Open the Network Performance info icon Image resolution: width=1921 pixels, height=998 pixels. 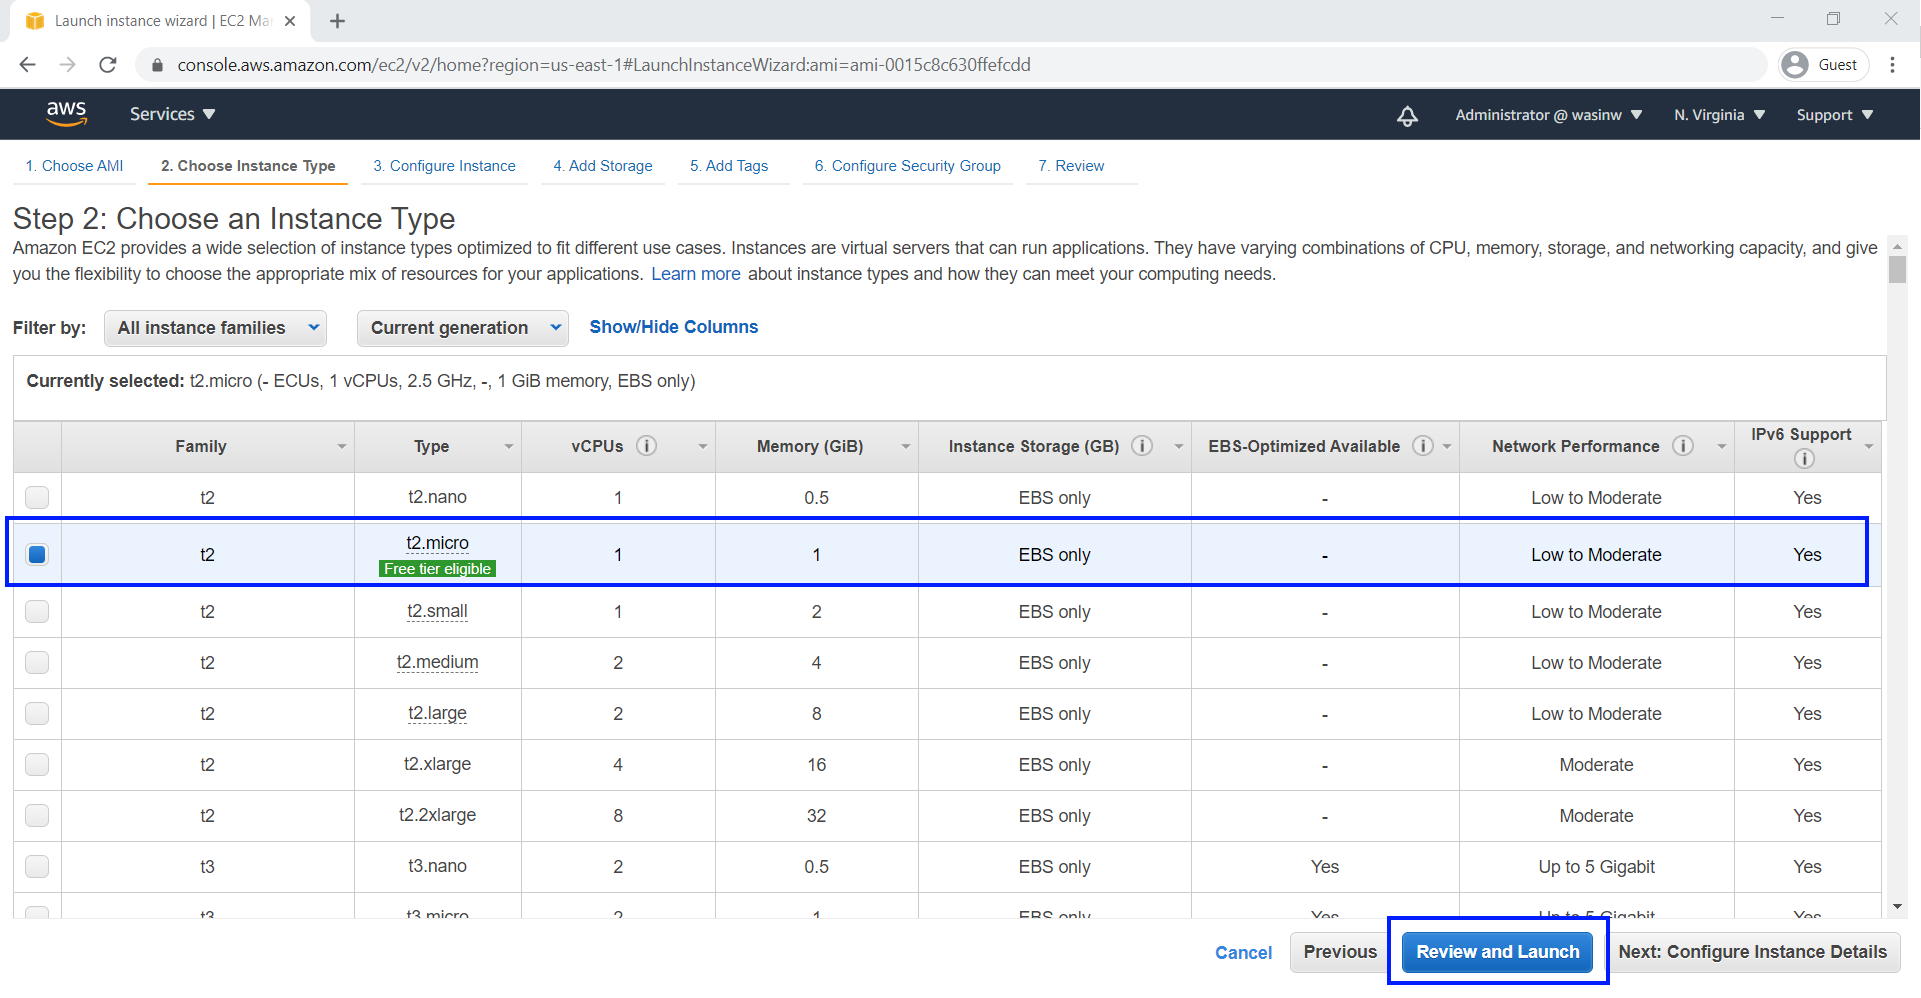tap(1682, 446)
